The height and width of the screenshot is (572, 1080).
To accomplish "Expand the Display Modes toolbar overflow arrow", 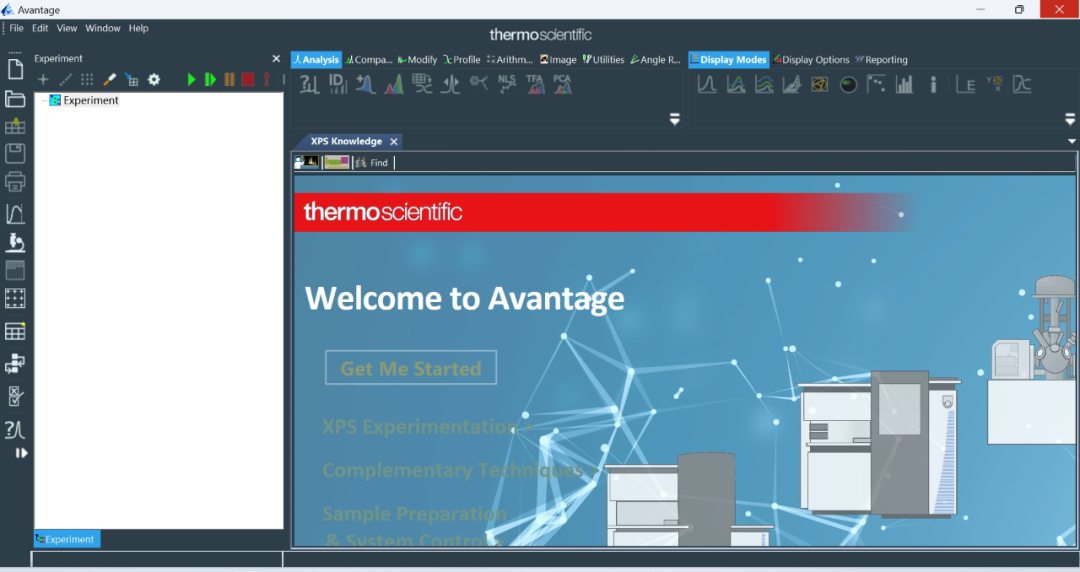I will [1070, 119].
